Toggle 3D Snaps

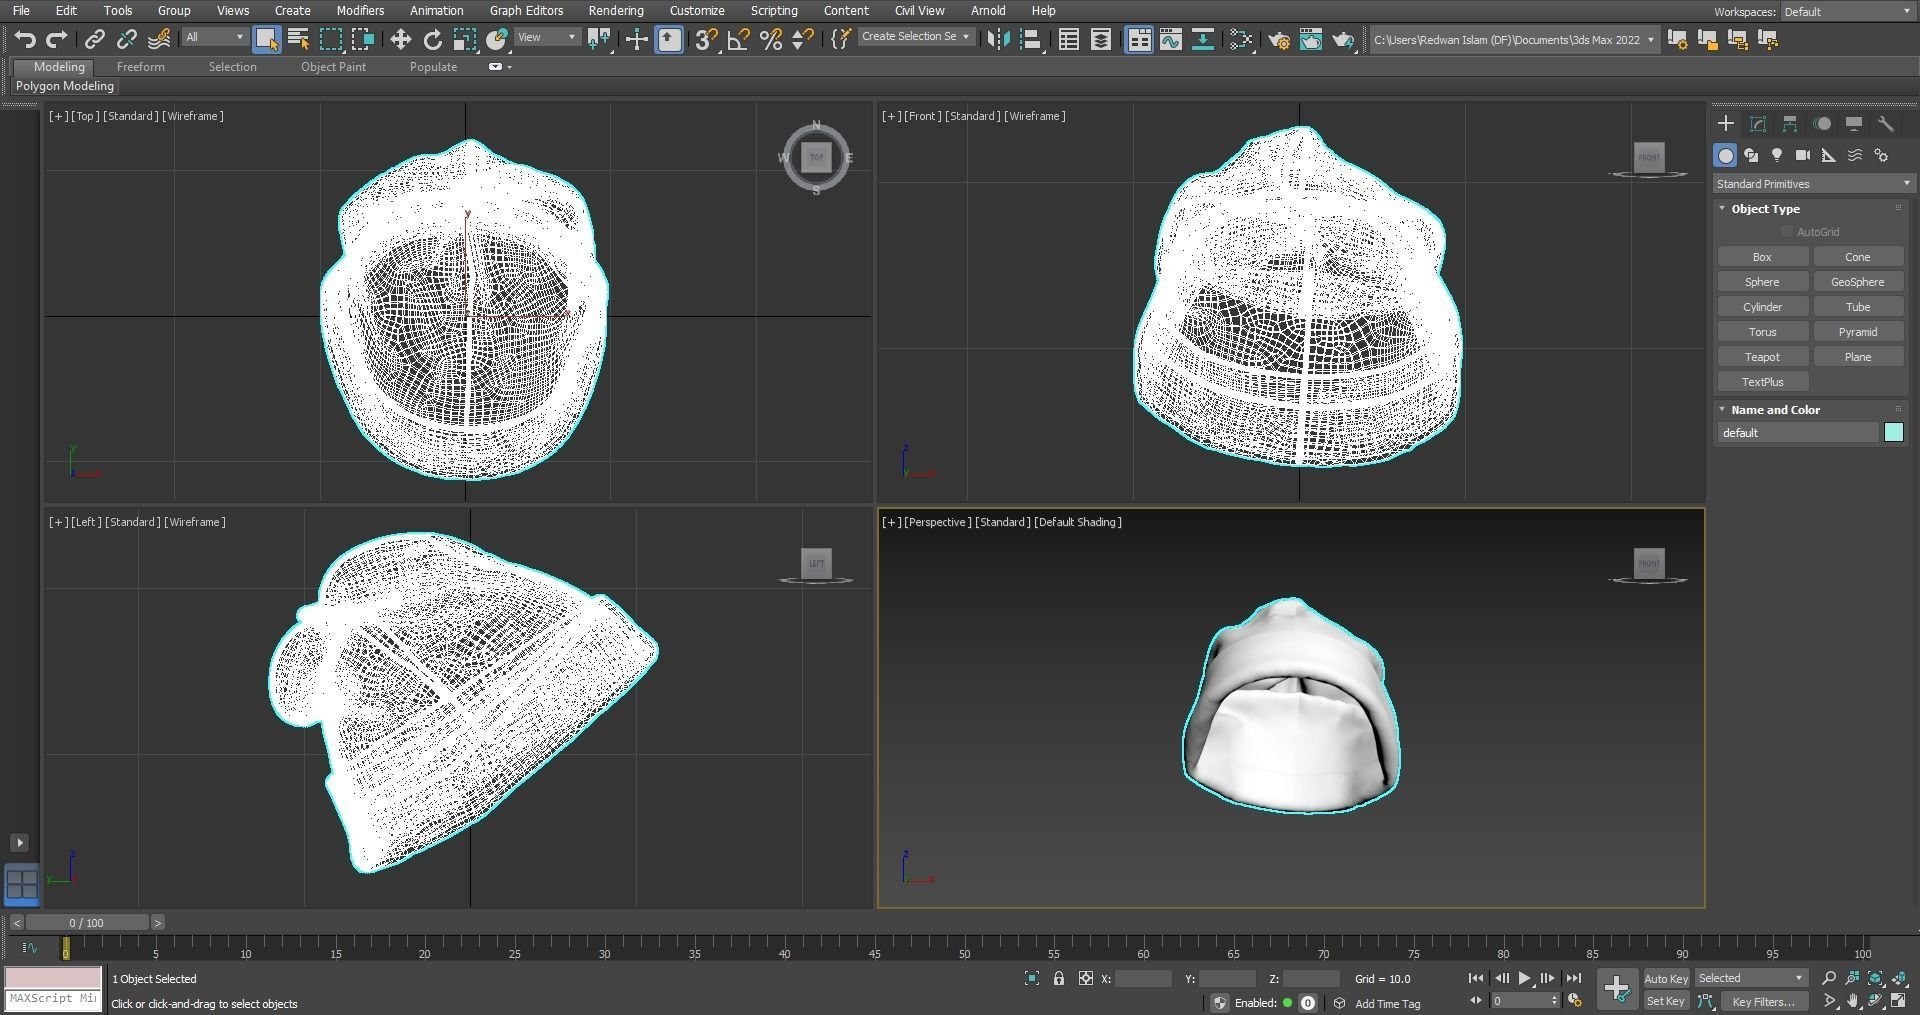click(x=706, y=39)
